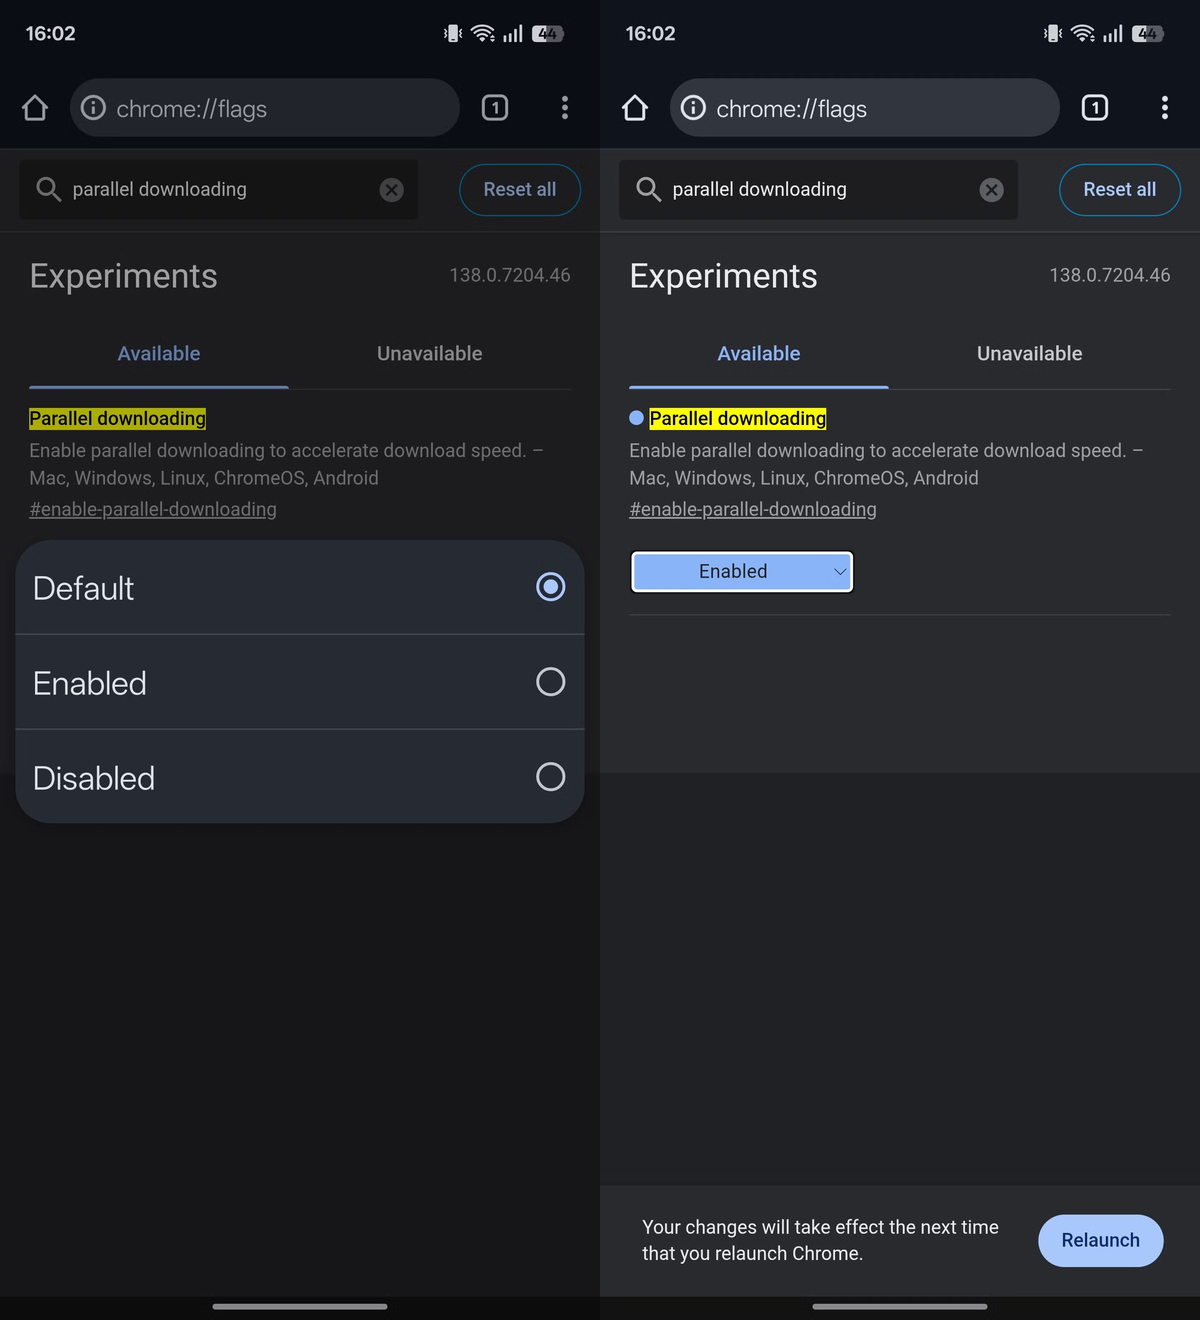Tap Wi-Fi icon in right status bar

coord(1083,34)
